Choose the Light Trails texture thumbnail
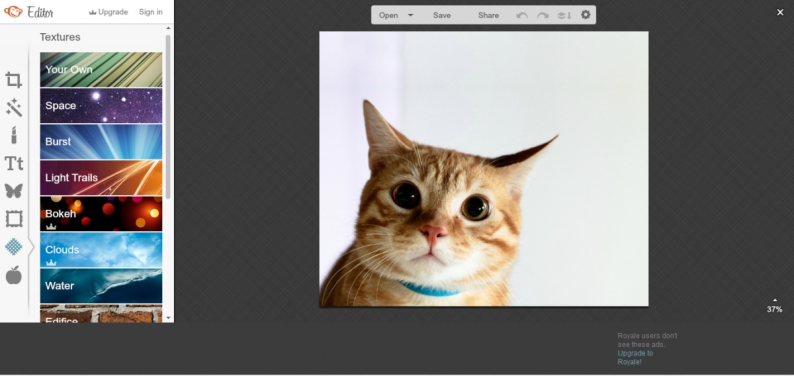This screenshot has height=376, width=794. (101, 178)
